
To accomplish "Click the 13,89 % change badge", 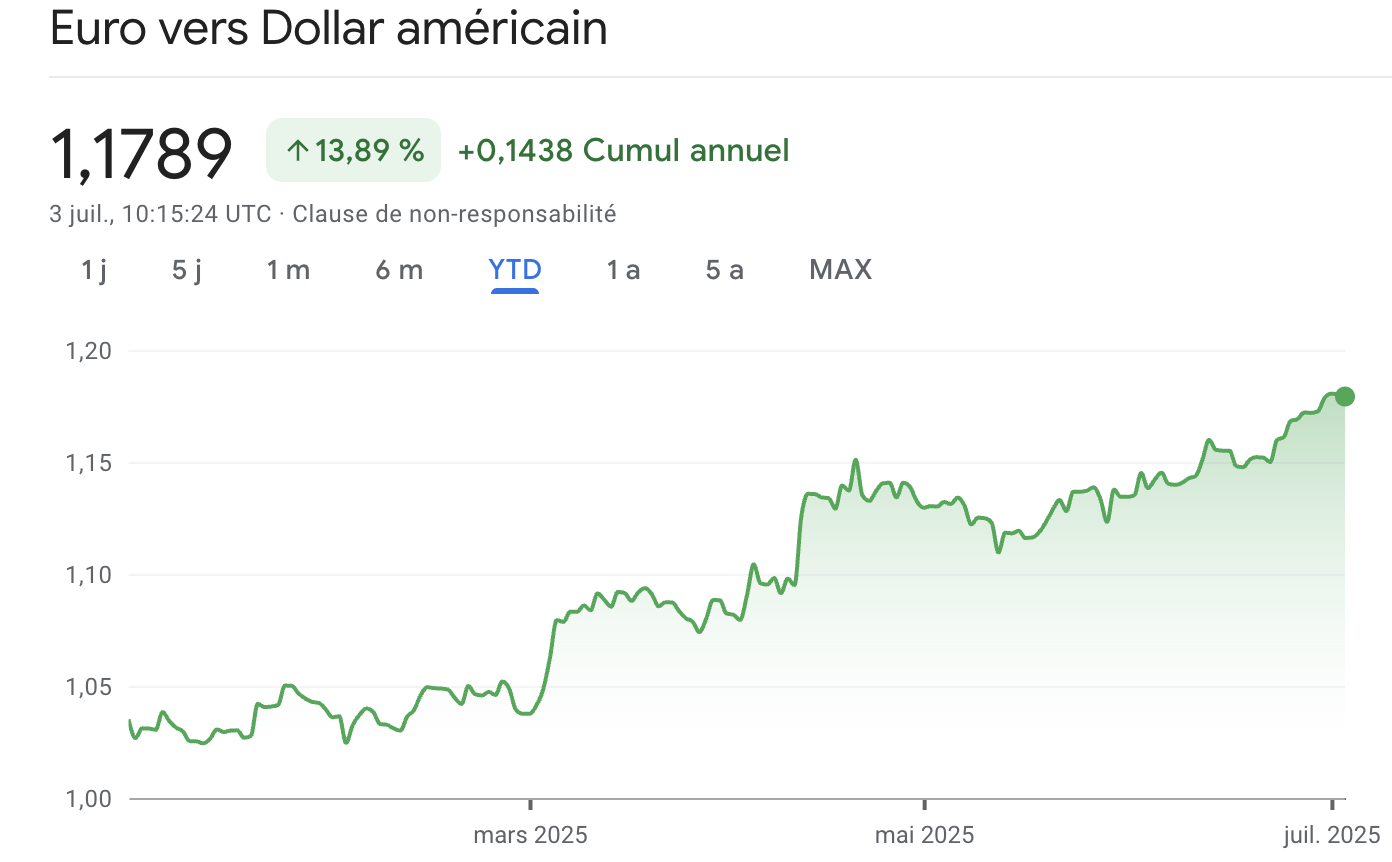I will (353, 151).
